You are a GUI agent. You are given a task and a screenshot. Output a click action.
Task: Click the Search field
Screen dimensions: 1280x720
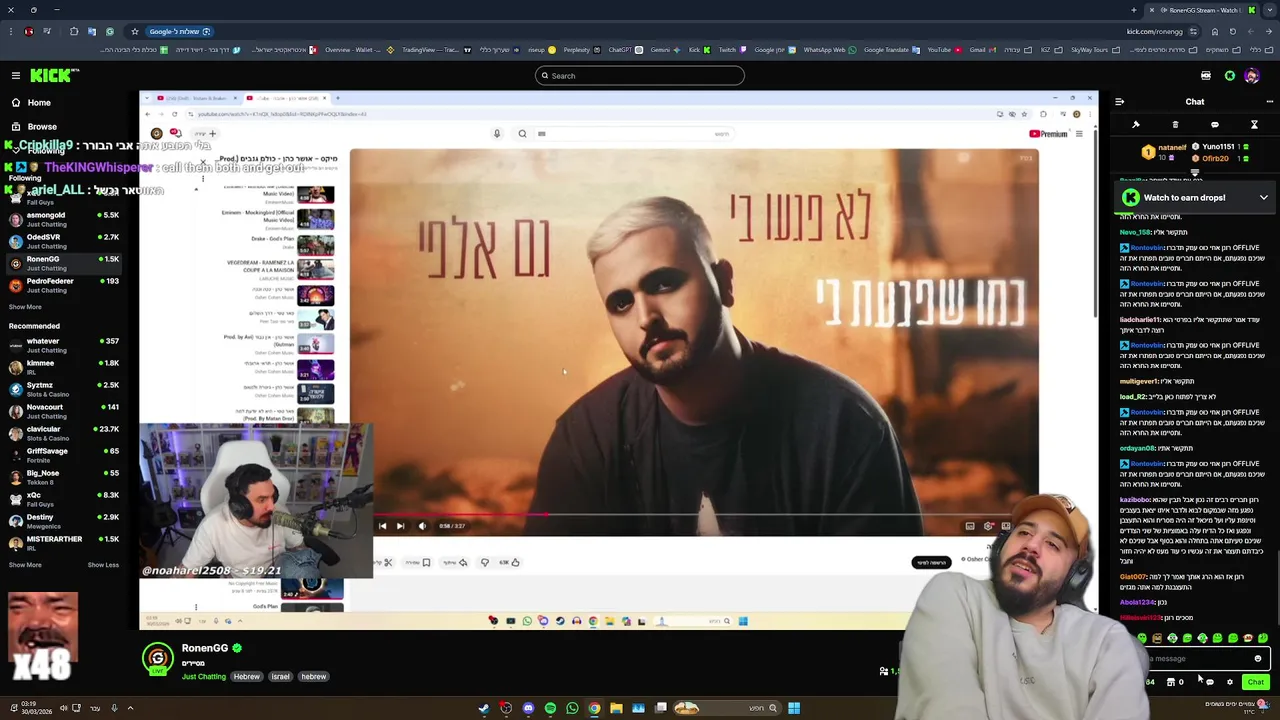640,76
